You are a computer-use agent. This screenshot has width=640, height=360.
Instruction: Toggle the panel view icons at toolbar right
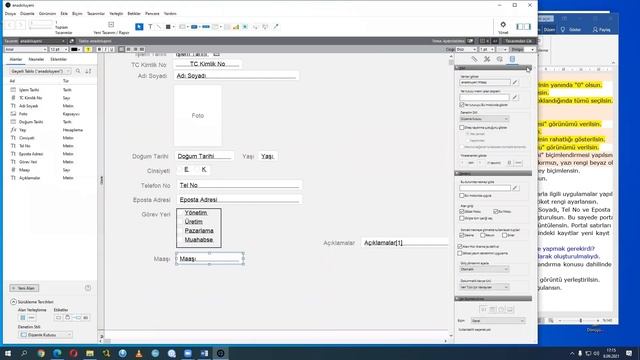(x=523, y=27)
